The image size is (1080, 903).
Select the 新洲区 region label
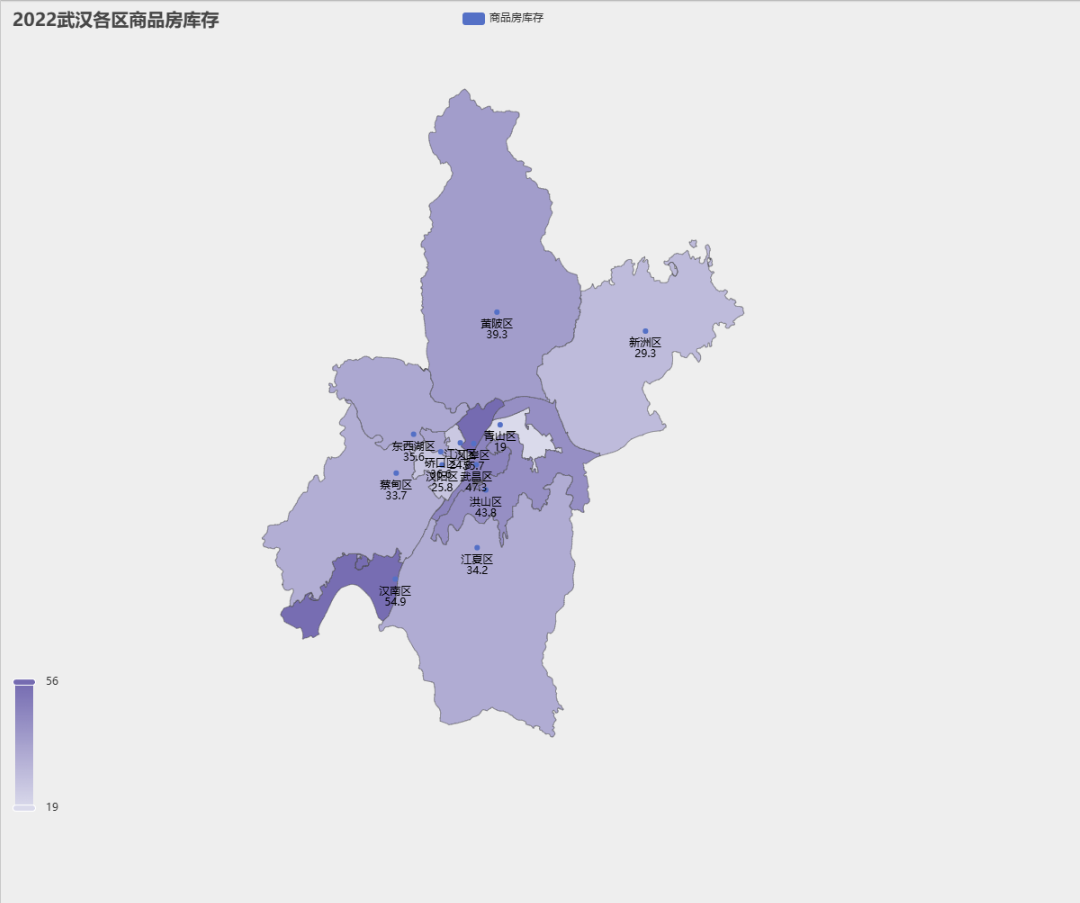click(645, 342)
